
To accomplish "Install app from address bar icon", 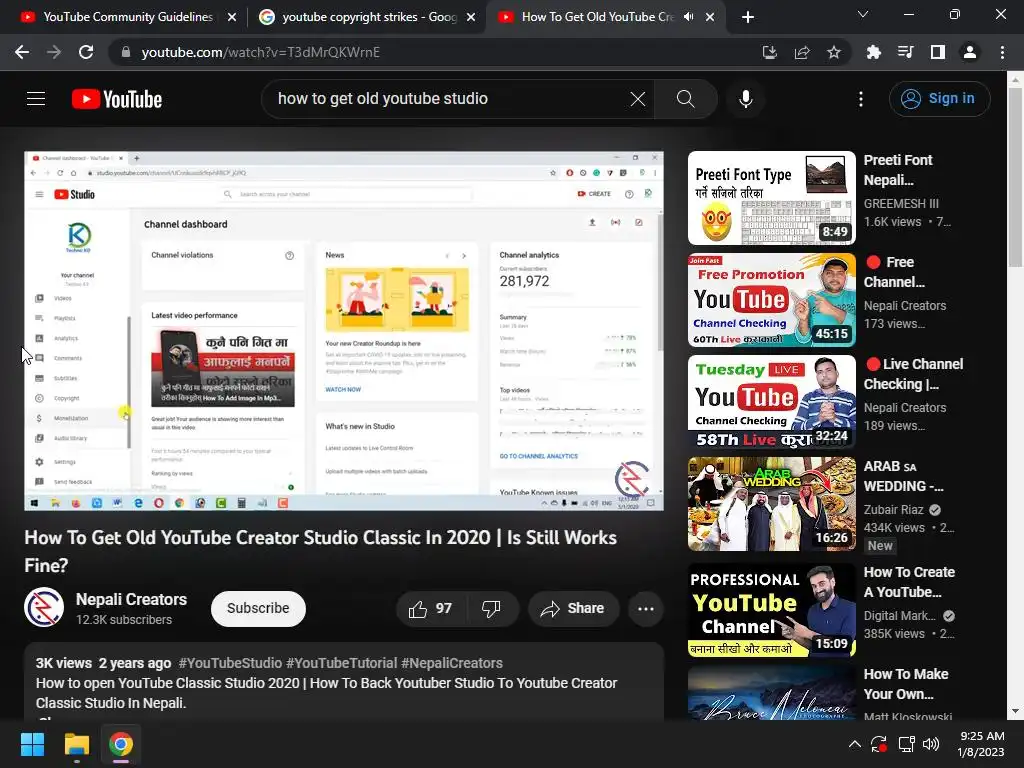I will (769, 52).
